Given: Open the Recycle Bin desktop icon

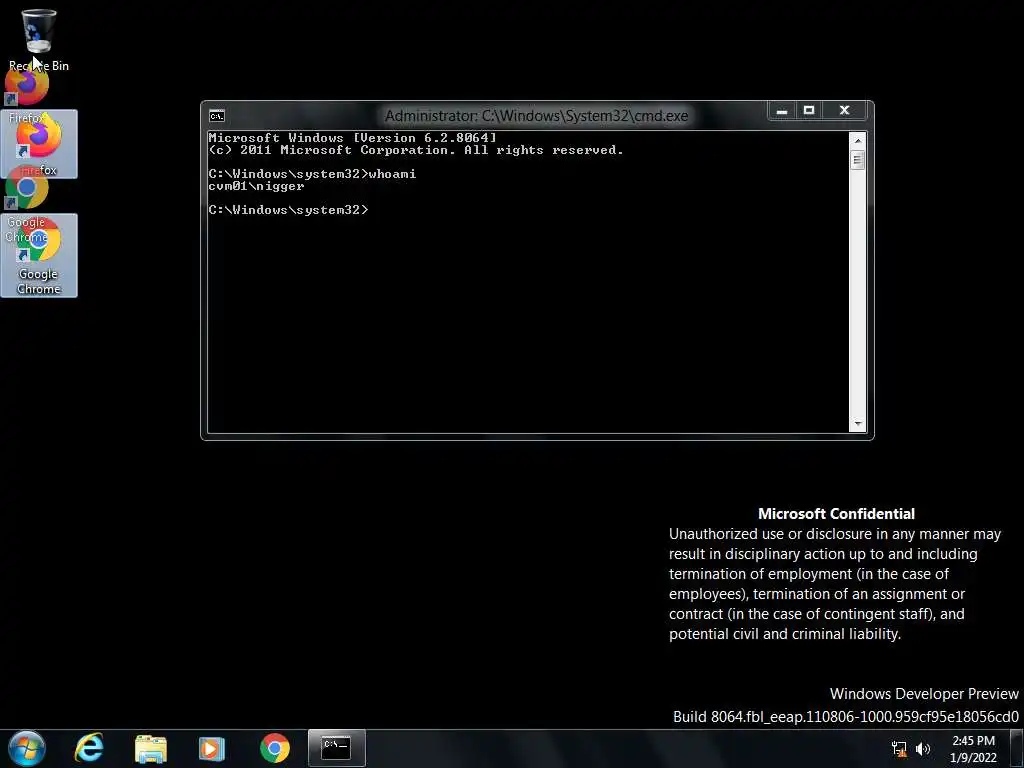Looking at the screenshot, I should coord(39,38).
